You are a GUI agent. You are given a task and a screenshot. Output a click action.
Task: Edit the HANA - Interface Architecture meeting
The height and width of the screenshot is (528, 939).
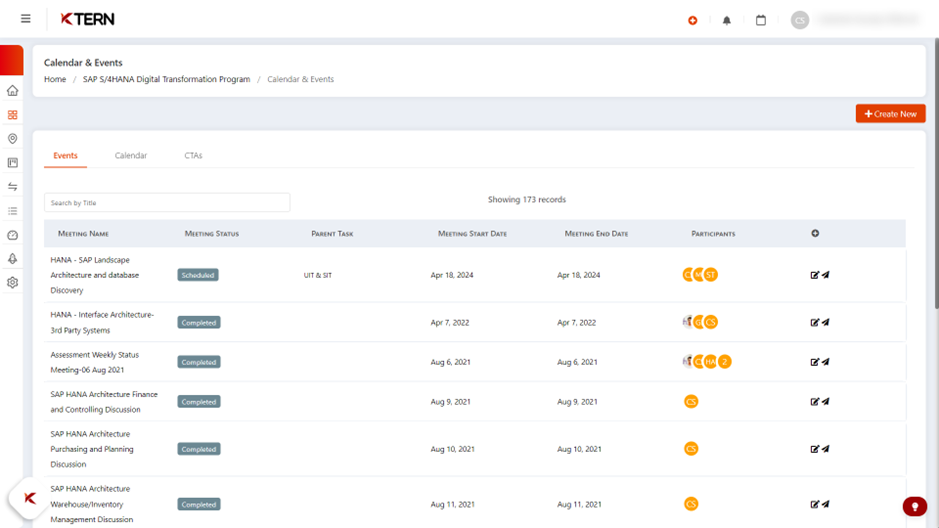point(814,322)
